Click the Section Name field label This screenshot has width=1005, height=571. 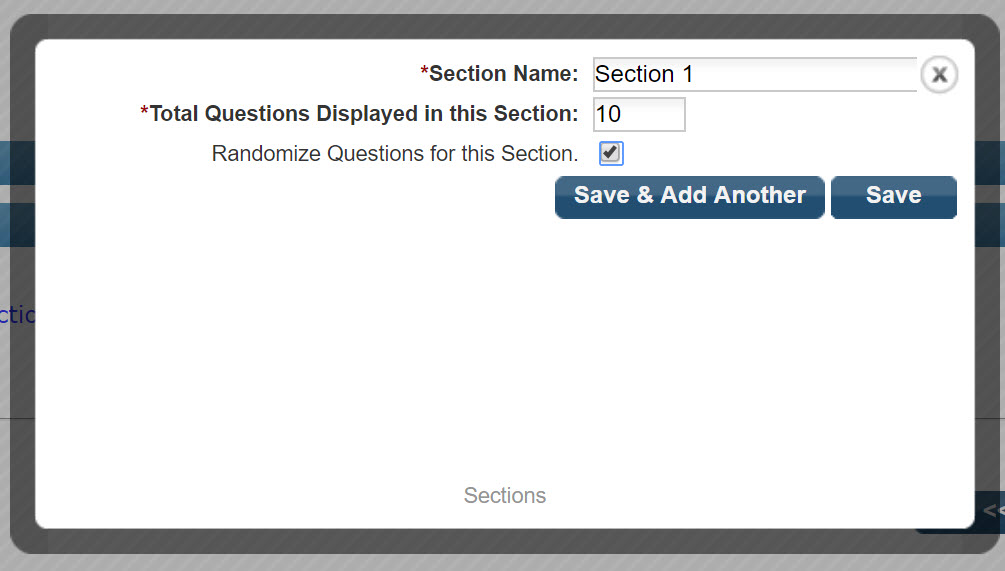[503, 74]
